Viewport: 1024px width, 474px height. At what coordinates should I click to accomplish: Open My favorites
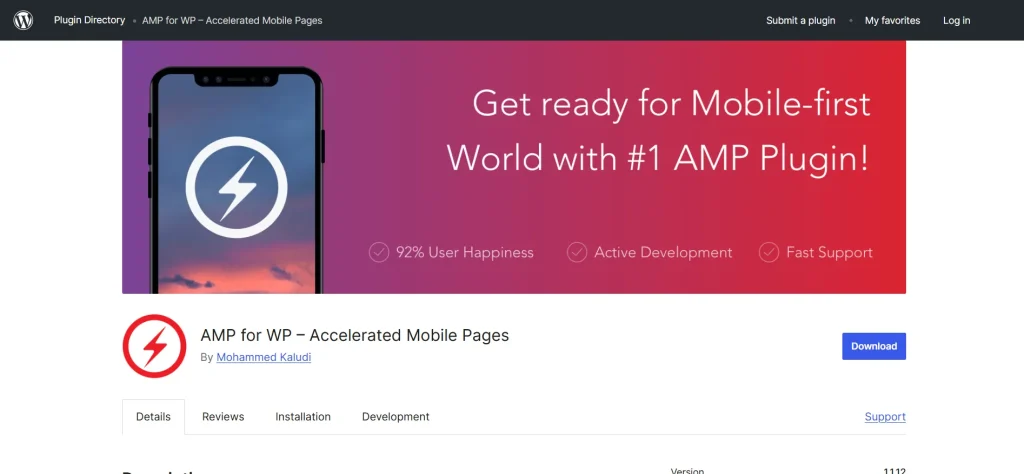[892, 20]
